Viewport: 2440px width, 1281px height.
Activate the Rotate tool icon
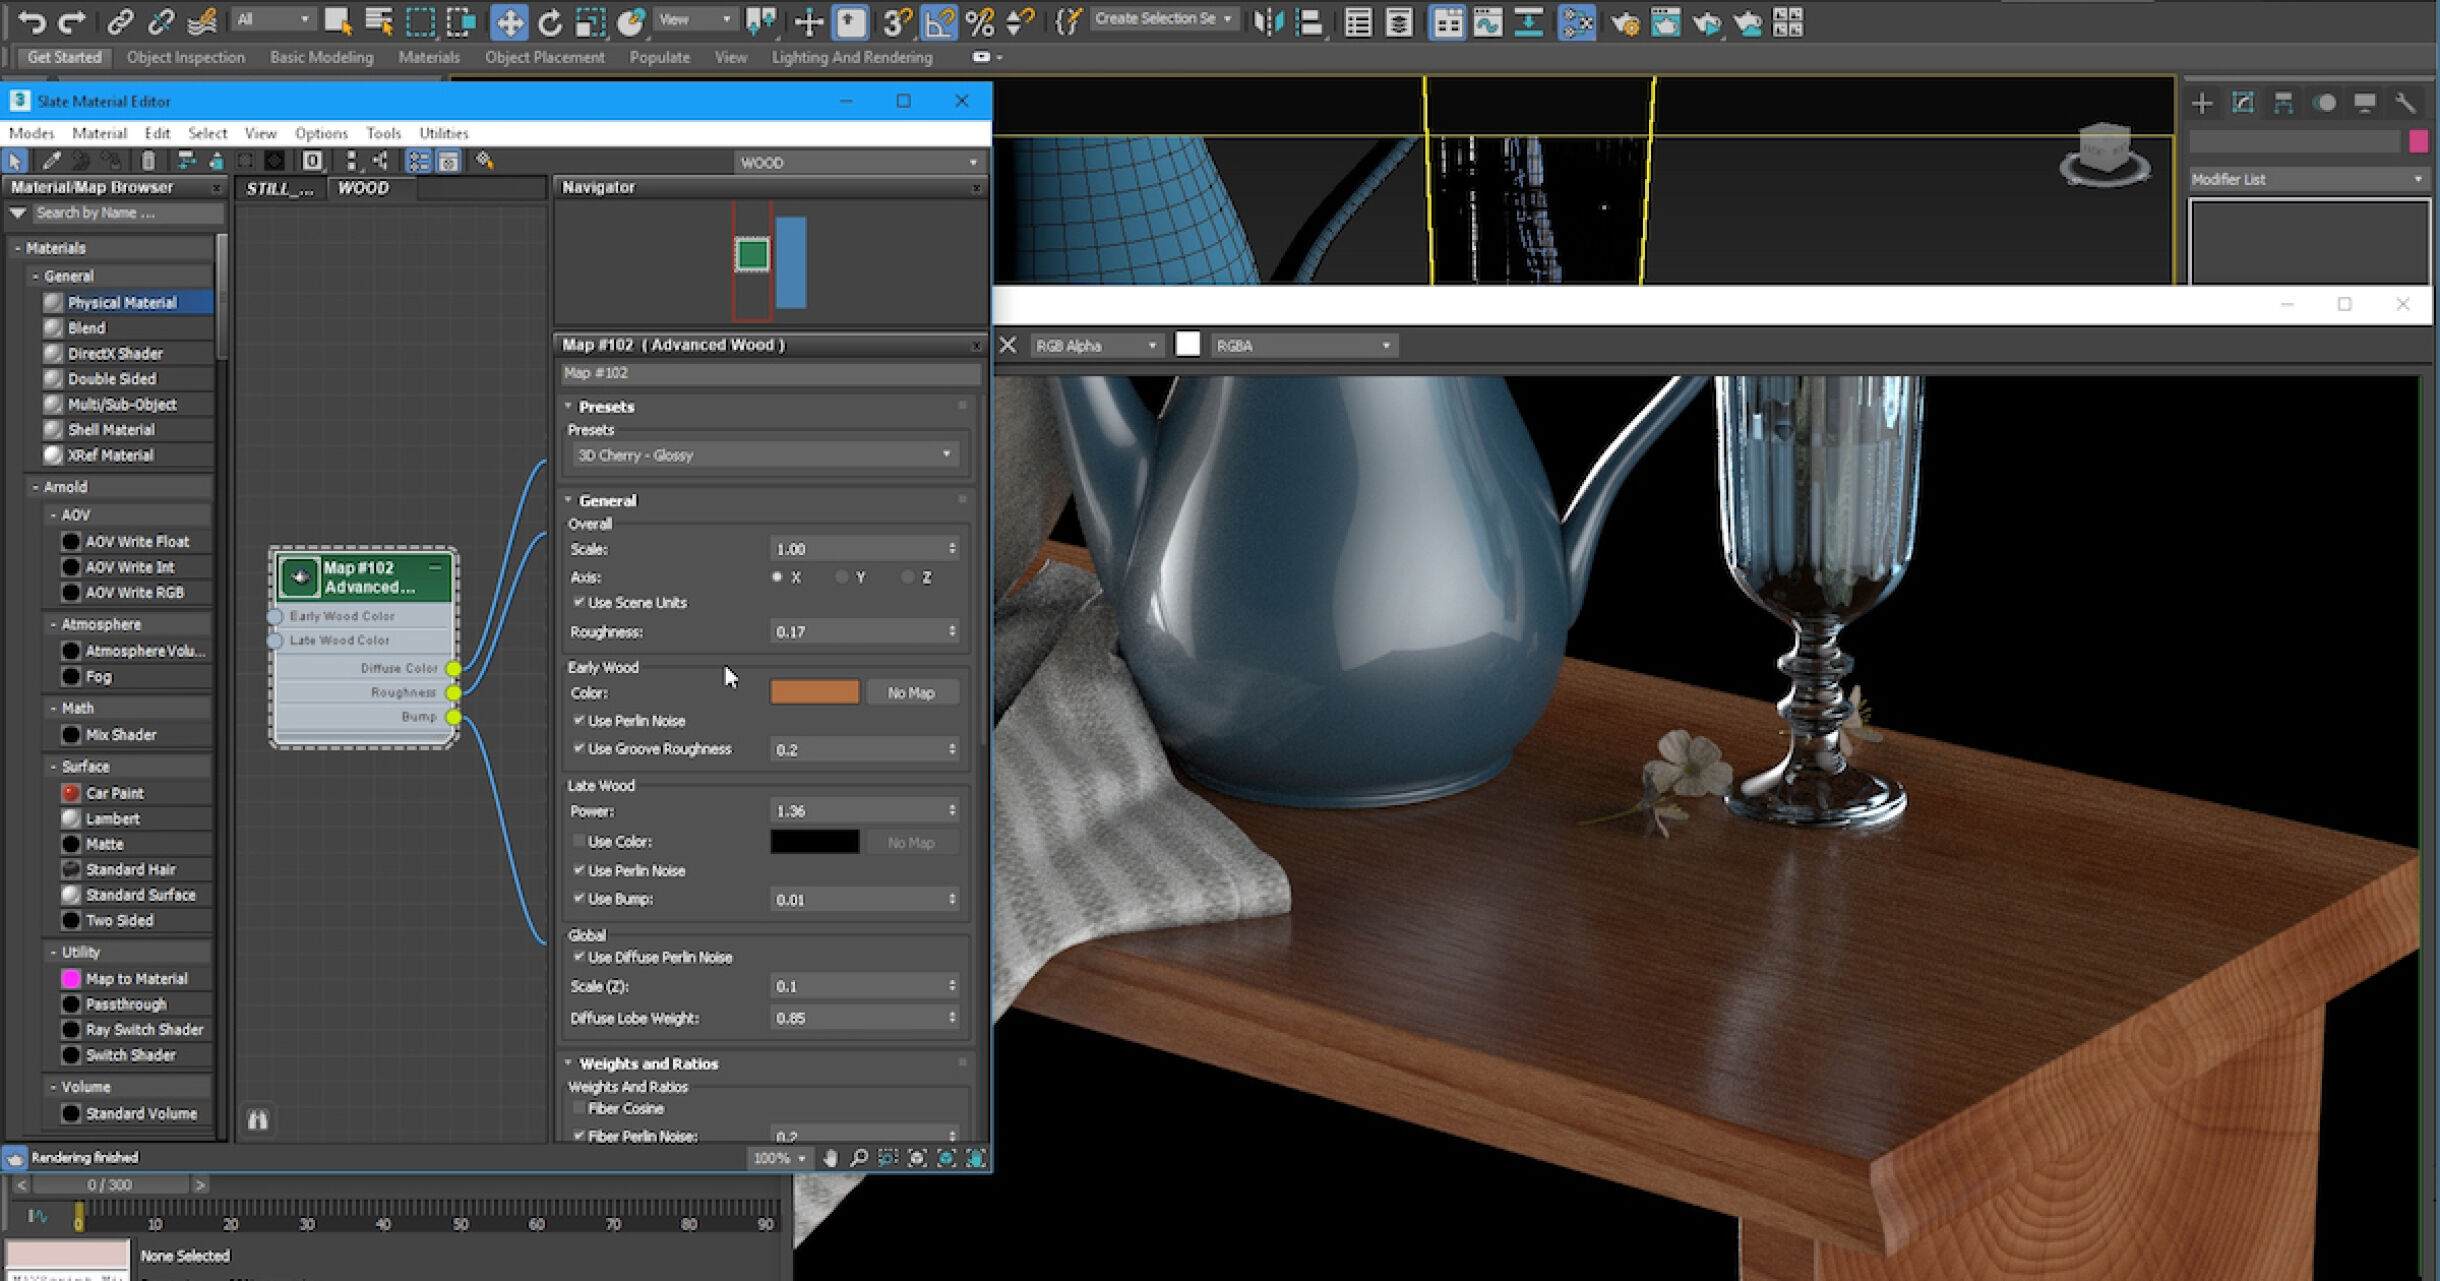pyautogui.click(x=549, y=21)
